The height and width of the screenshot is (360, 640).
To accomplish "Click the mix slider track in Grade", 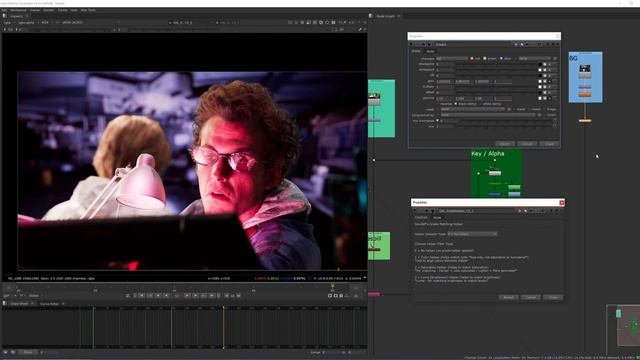I will point(503,127).
